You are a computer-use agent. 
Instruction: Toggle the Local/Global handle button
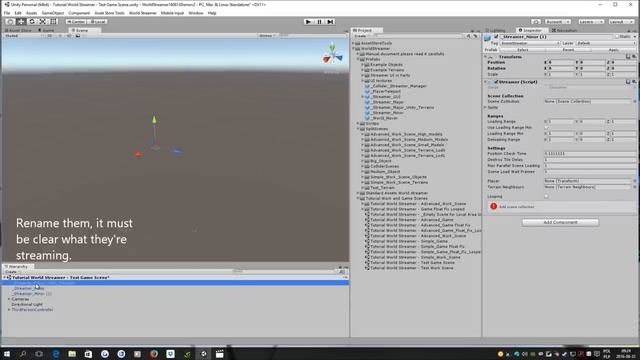pyautogui.click(x=97, y=22)
